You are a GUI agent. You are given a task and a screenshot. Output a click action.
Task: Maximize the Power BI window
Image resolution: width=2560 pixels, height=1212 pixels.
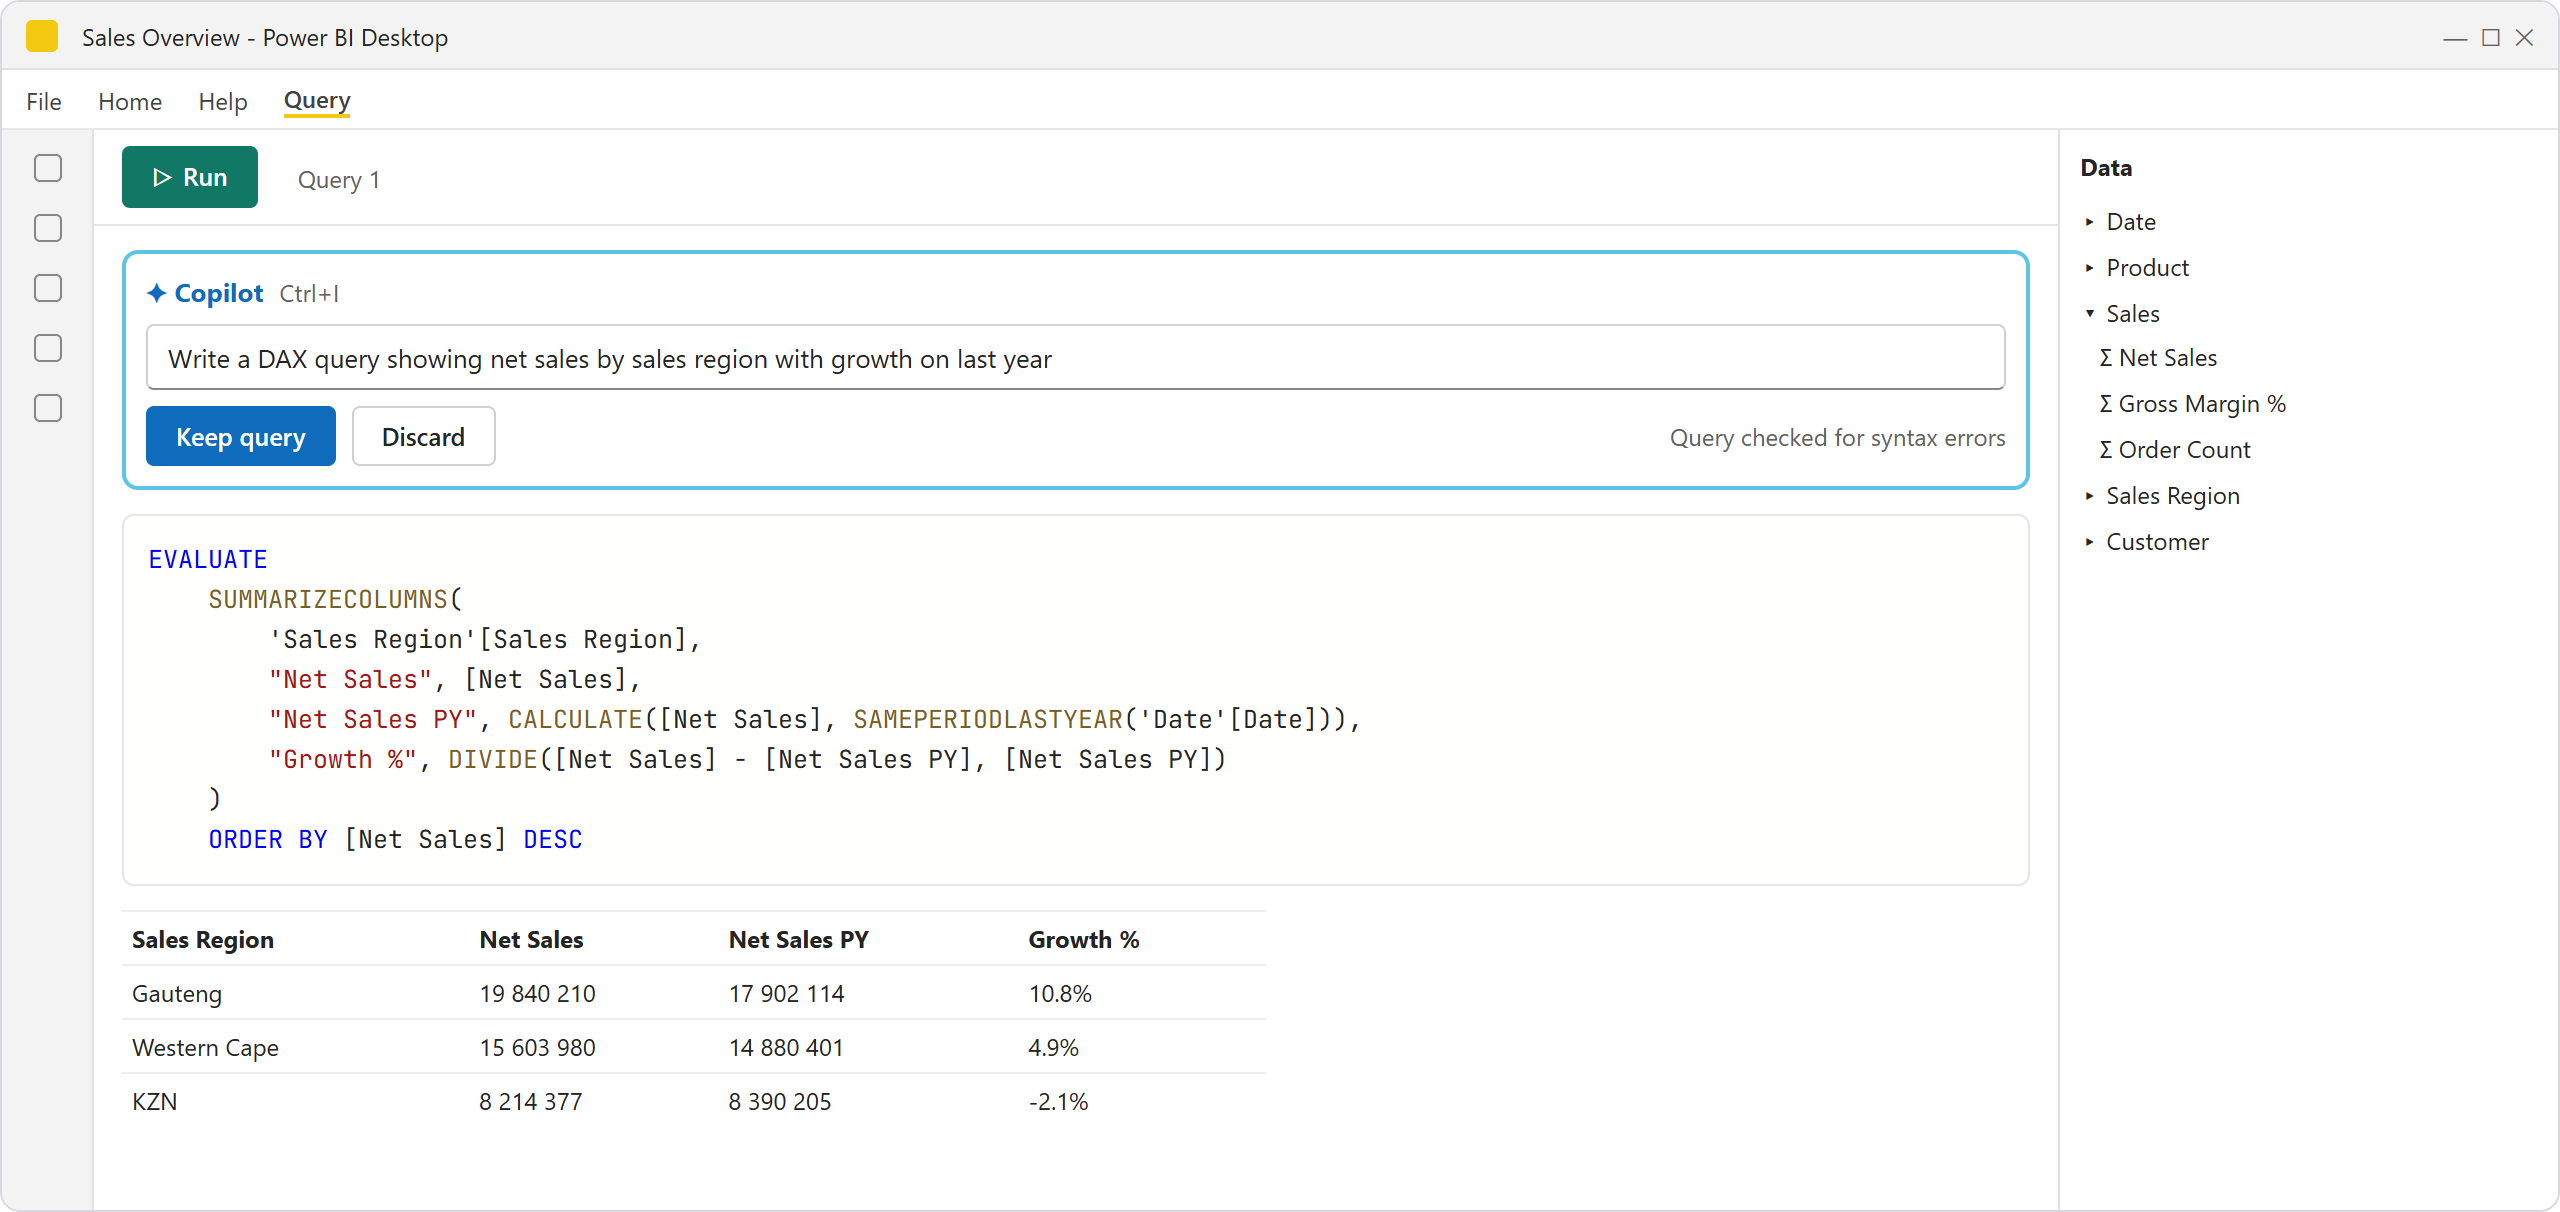pos(2491,37)
